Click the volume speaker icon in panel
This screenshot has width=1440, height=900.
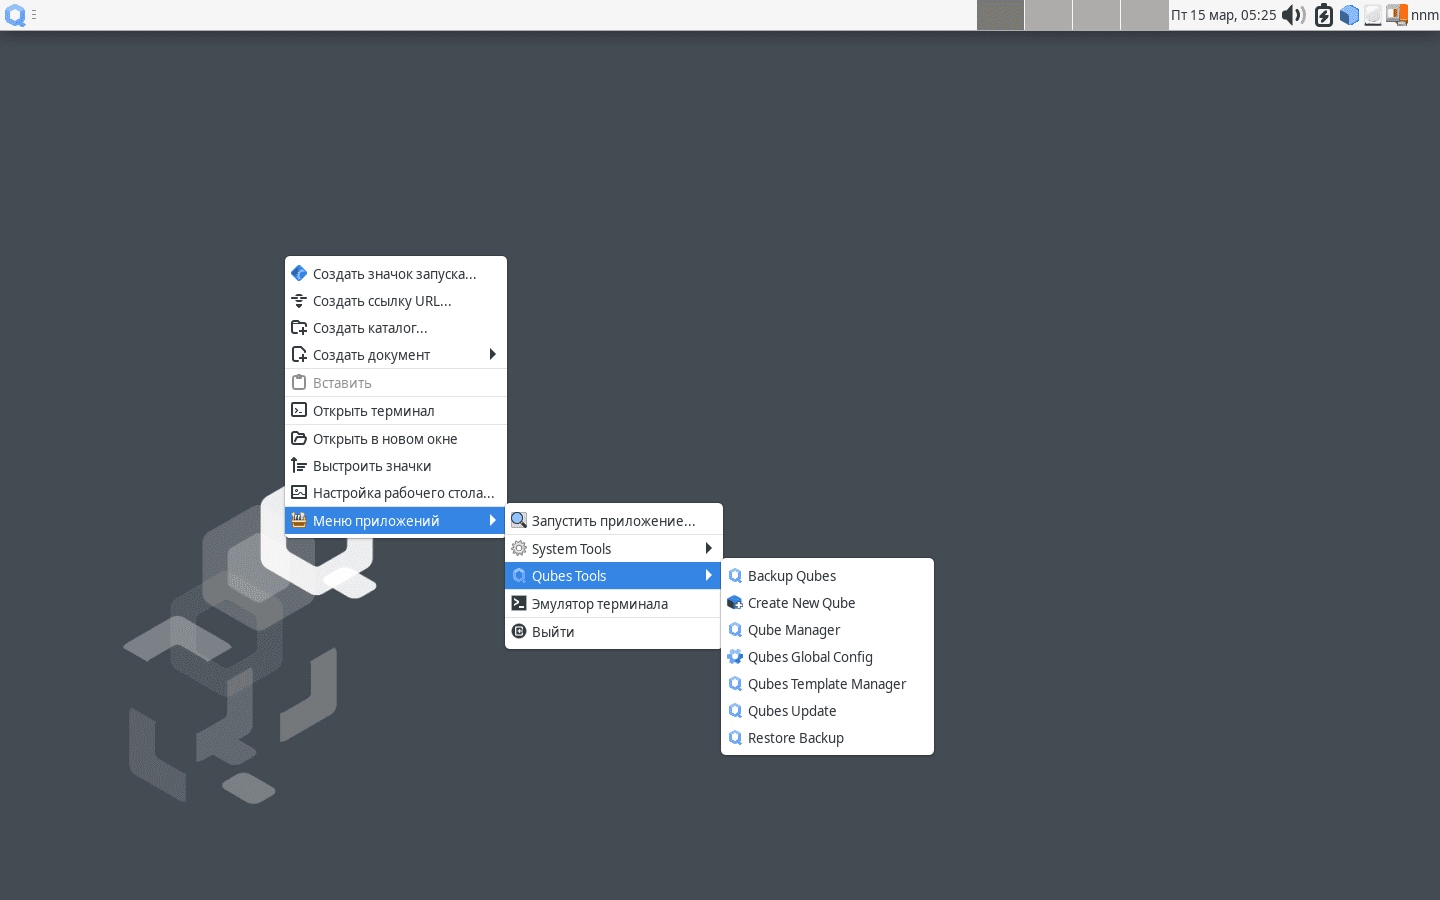(1294, 15)
